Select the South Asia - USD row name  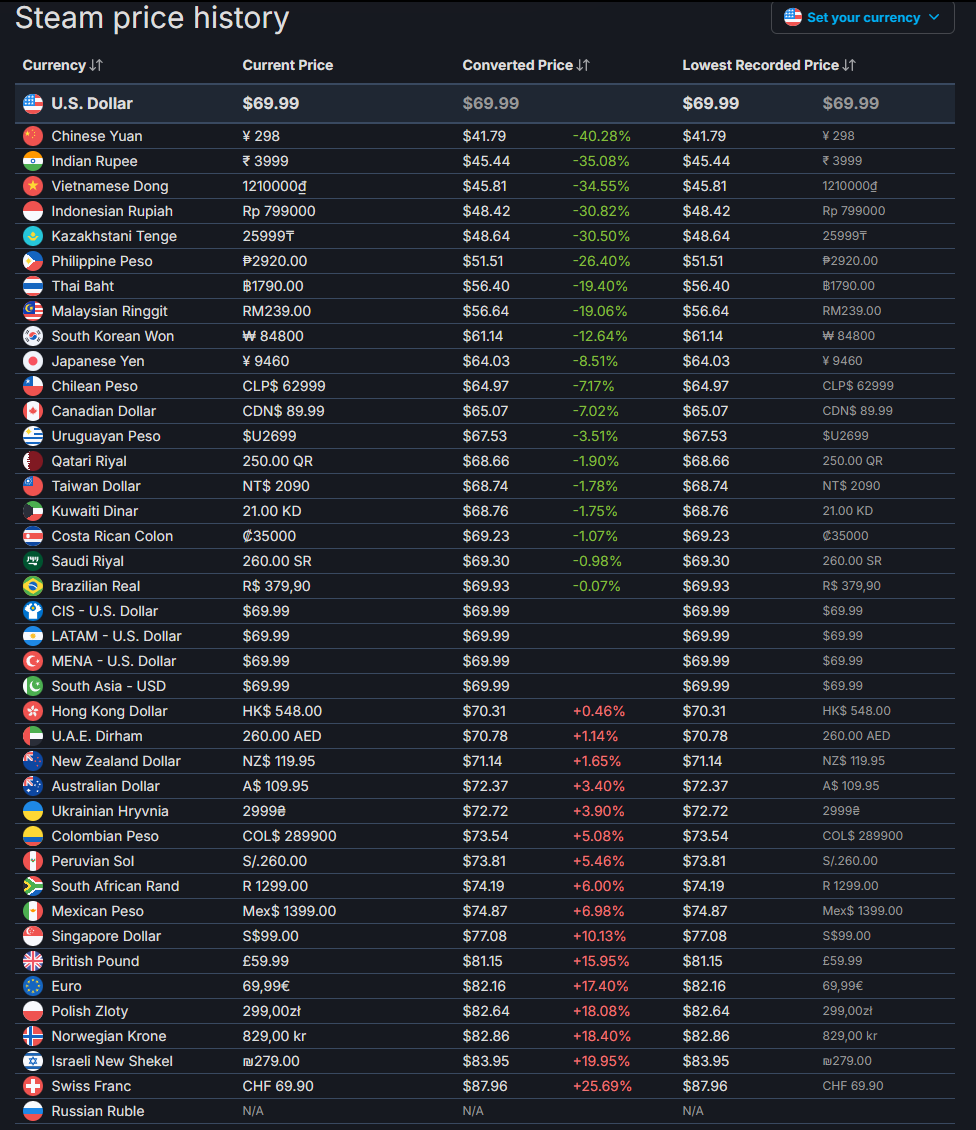coord(108,686)
